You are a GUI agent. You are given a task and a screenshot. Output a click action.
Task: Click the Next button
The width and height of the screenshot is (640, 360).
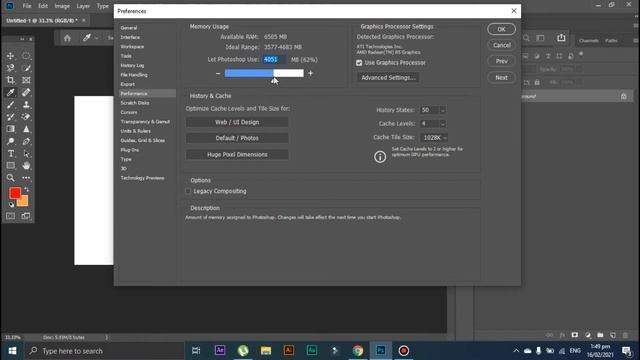tap(501, 78)
